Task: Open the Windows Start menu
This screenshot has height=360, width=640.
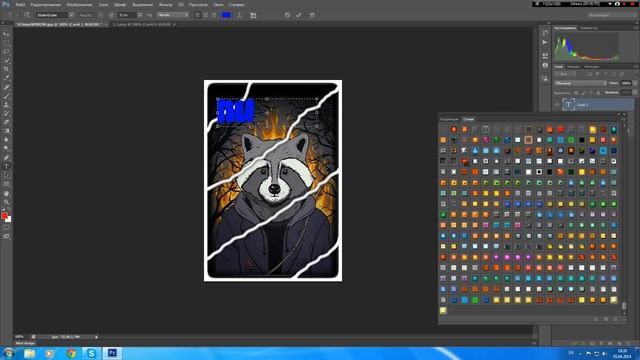Action: (9, 353)
